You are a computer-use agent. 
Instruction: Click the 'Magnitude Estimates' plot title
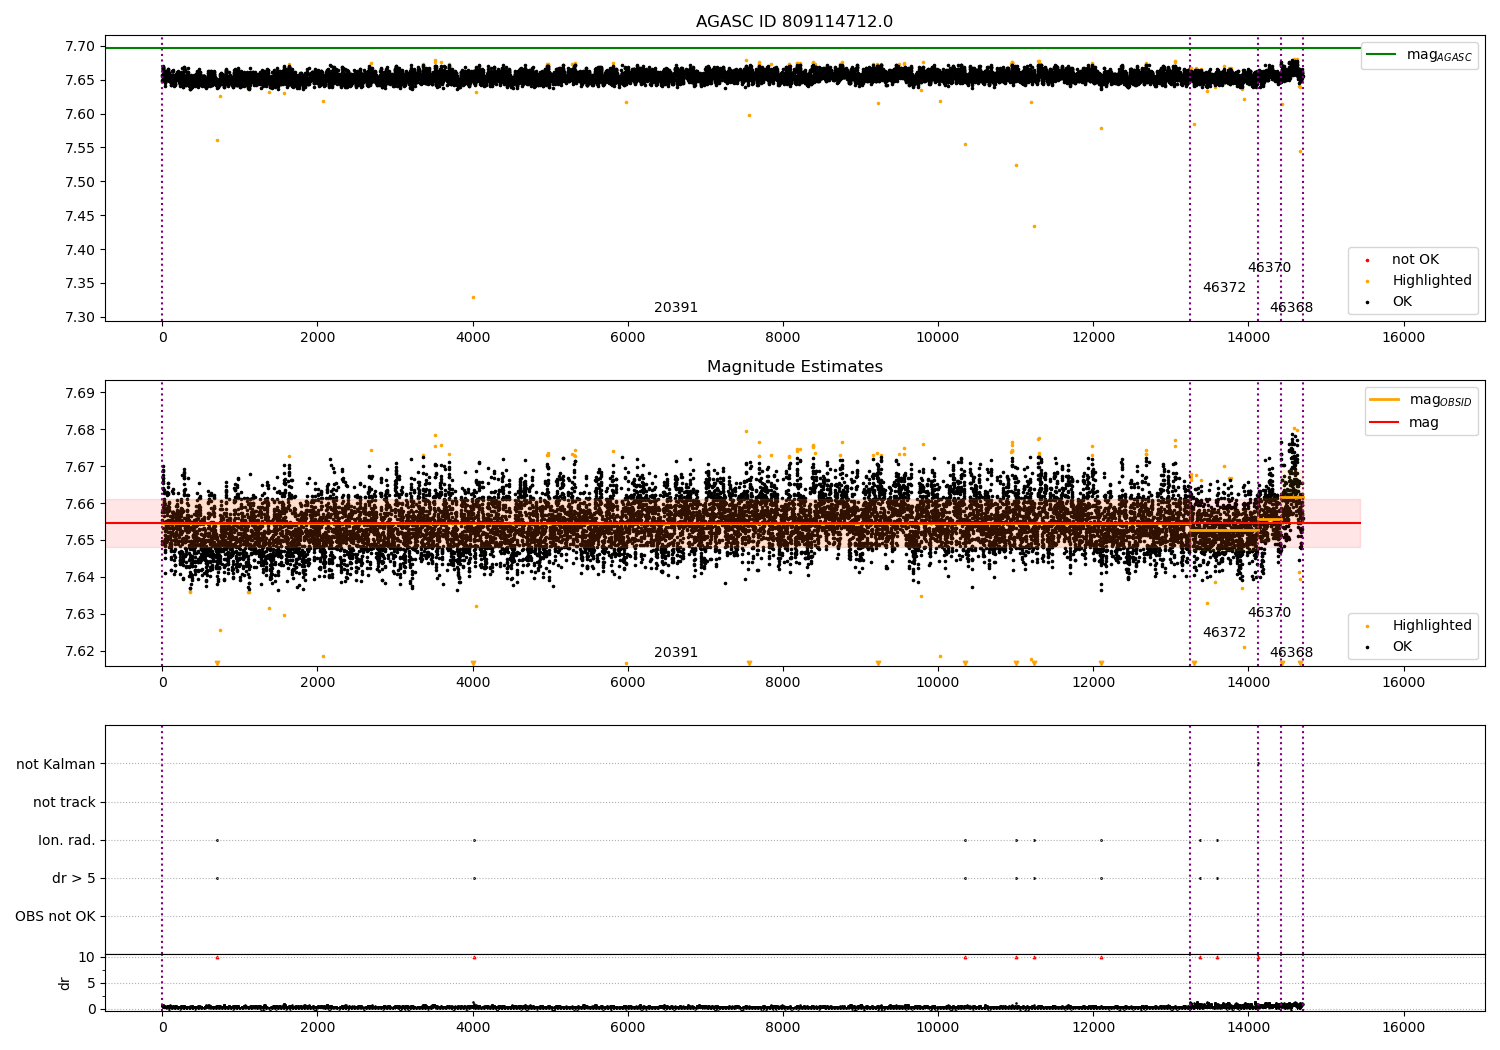click(x=794, y=367)
